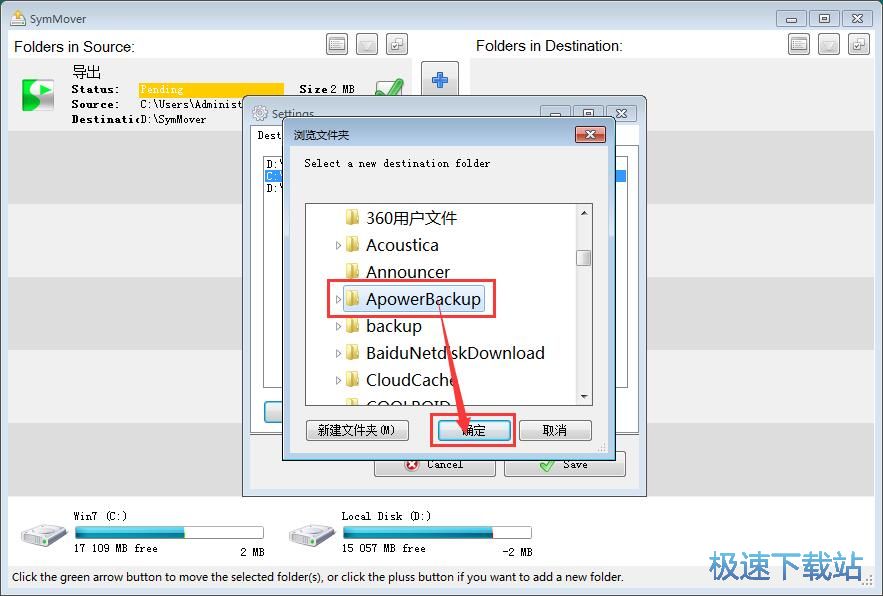
Task: Close the SymMover main window
Action: [857, 19]
